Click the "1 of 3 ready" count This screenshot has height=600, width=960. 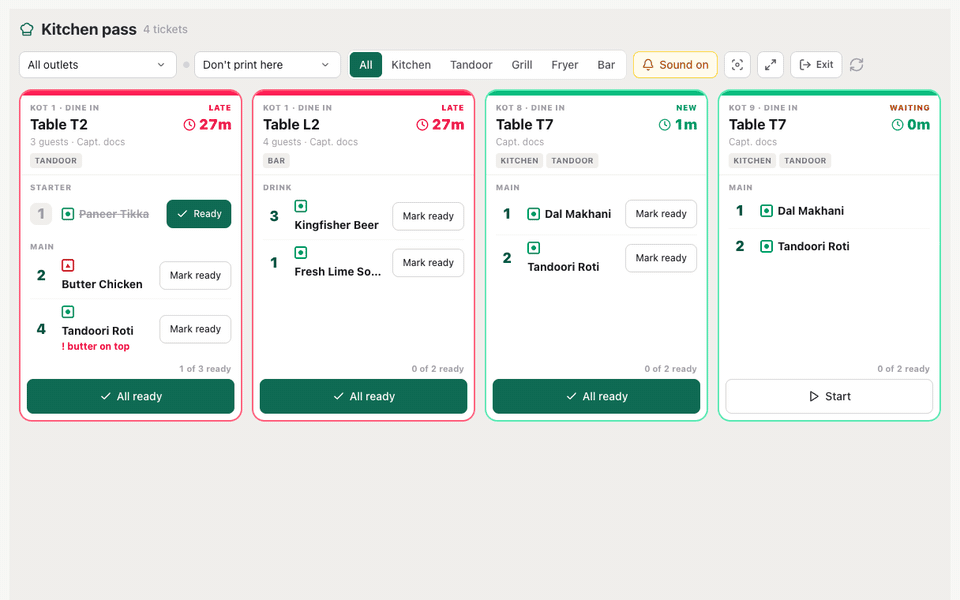[x=205, y=369]
